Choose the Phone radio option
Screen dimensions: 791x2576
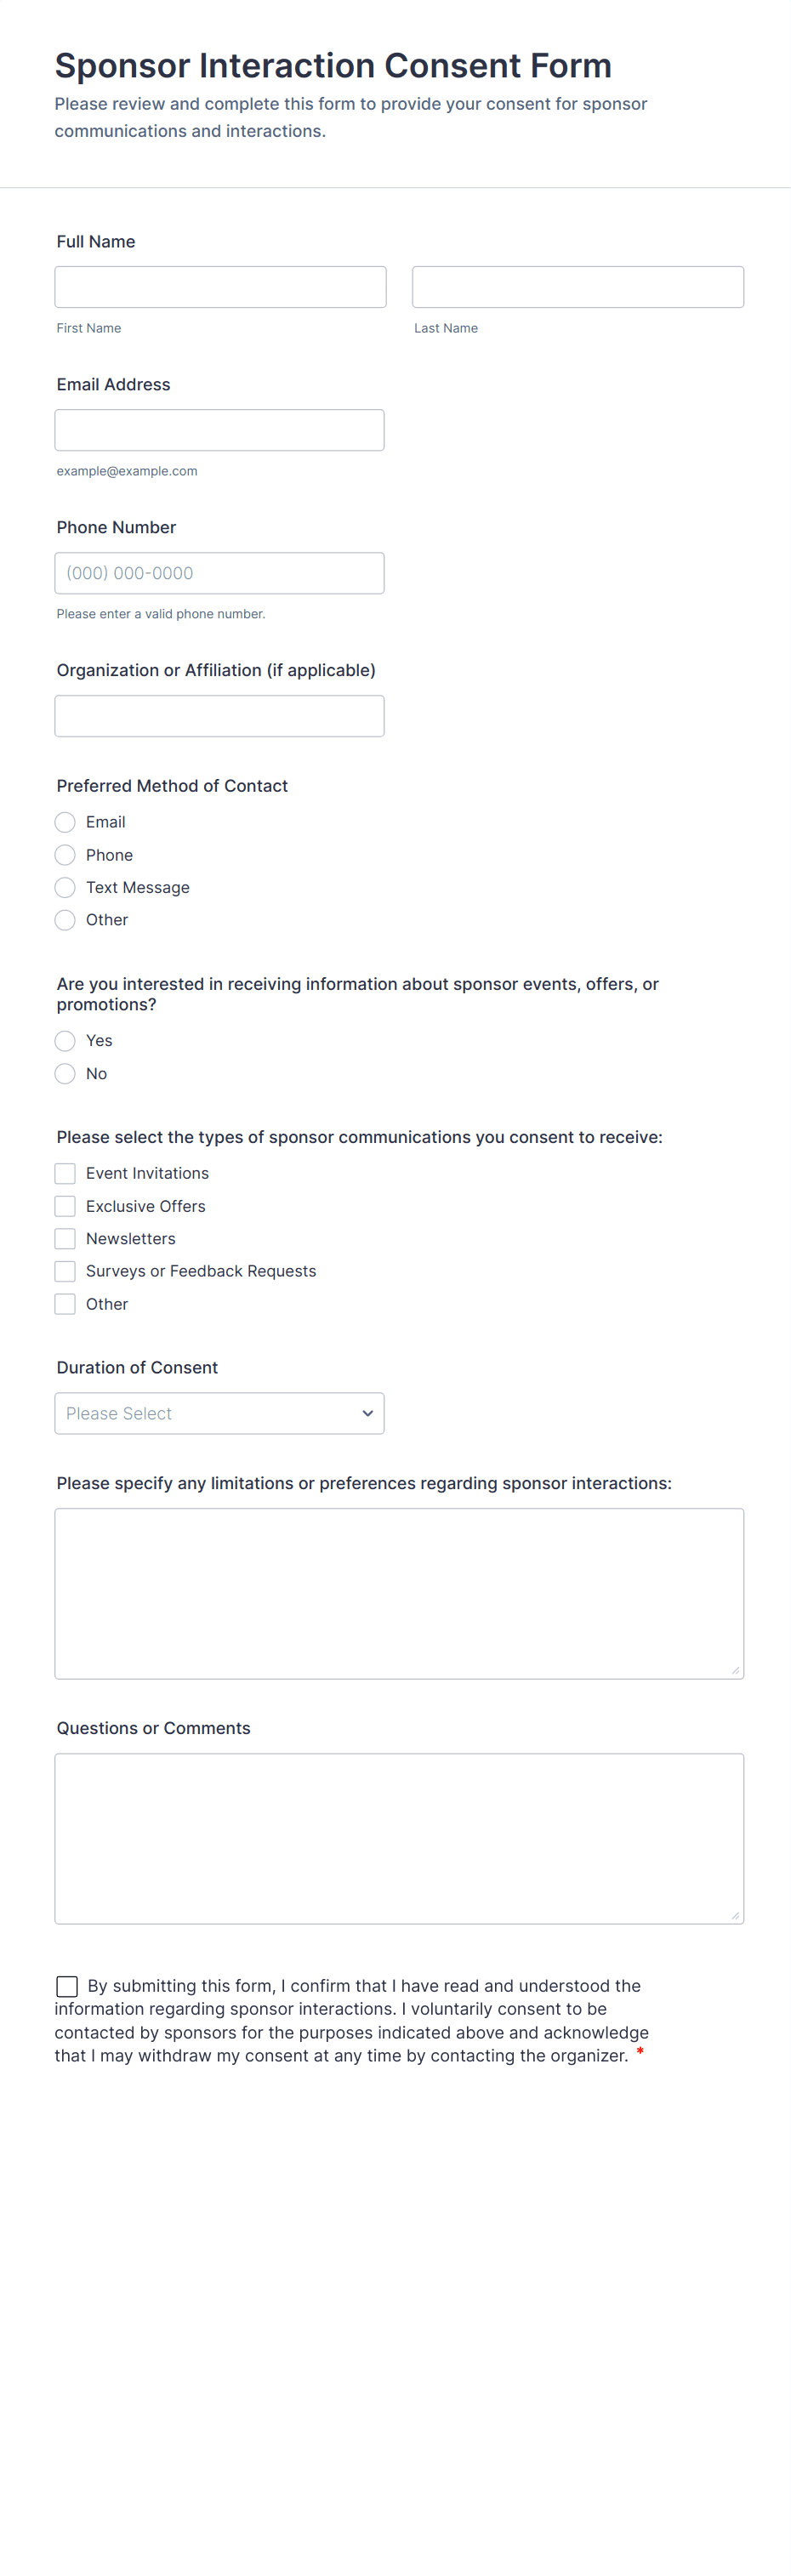(x=65, y=855)
